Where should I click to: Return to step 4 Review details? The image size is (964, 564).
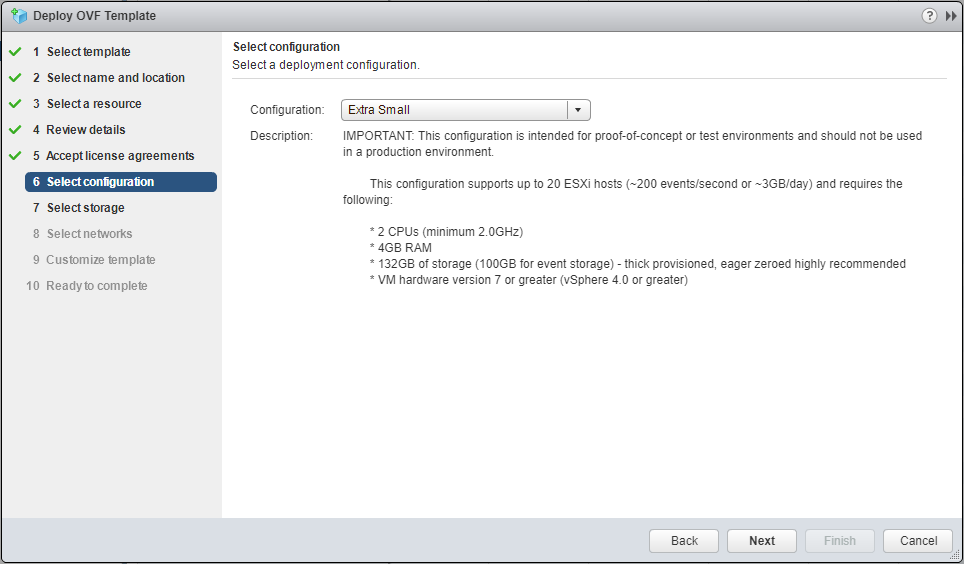[86, 130]
